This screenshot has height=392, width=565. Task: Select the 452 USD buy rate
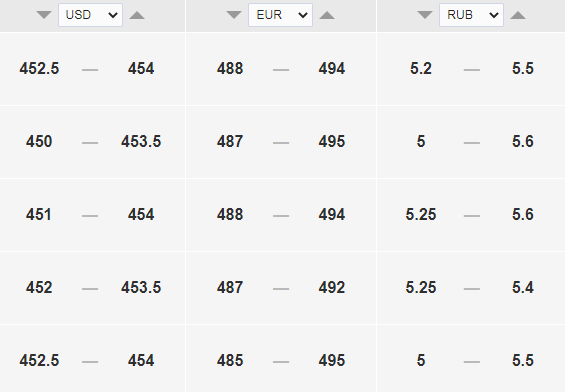tap(39, 288)
